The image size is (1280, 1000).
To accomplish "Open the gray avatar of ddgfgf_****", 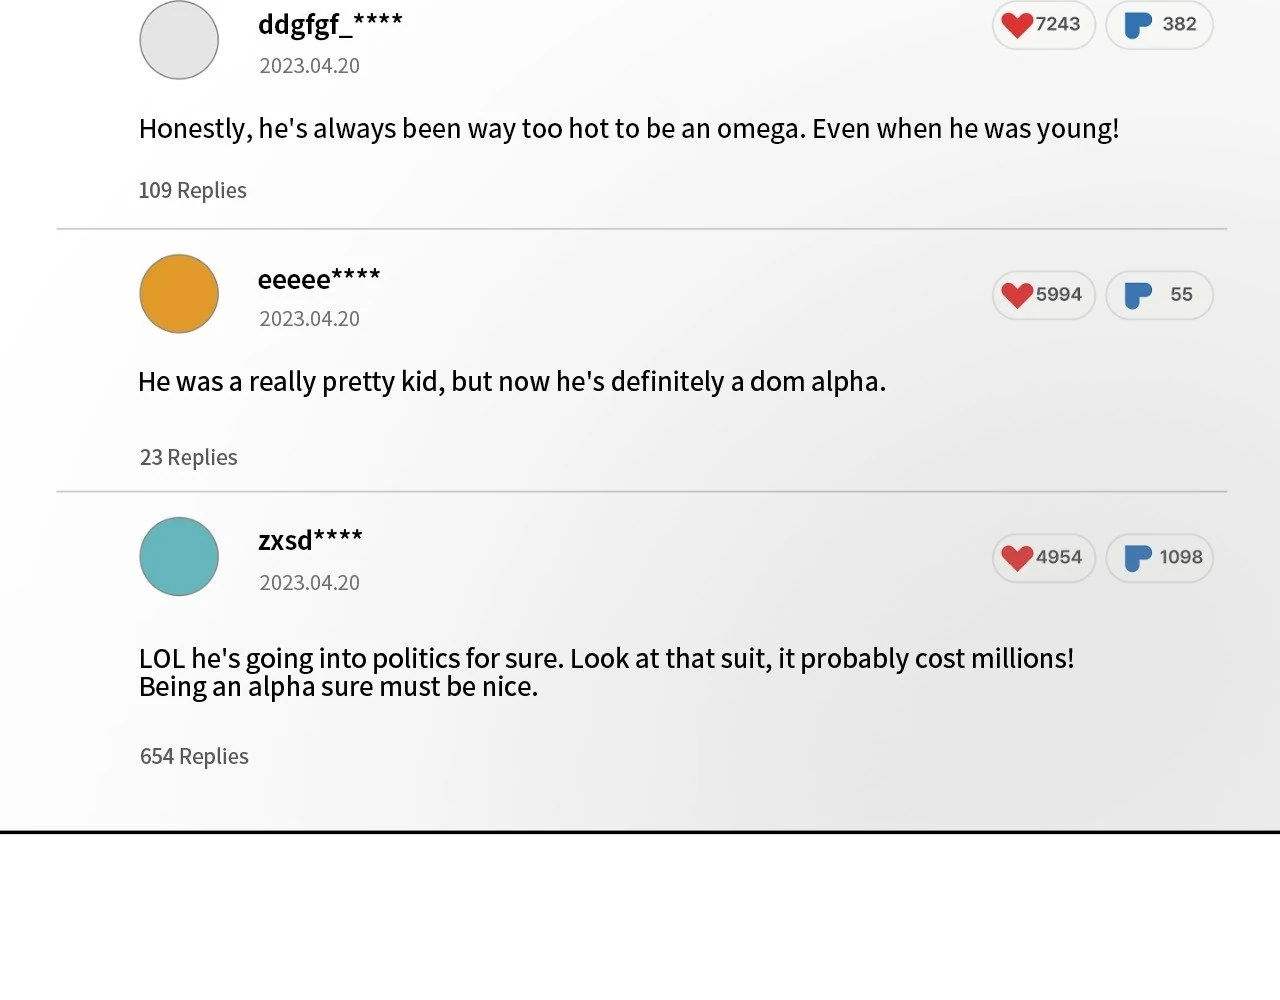I will (x=179, y=40).
